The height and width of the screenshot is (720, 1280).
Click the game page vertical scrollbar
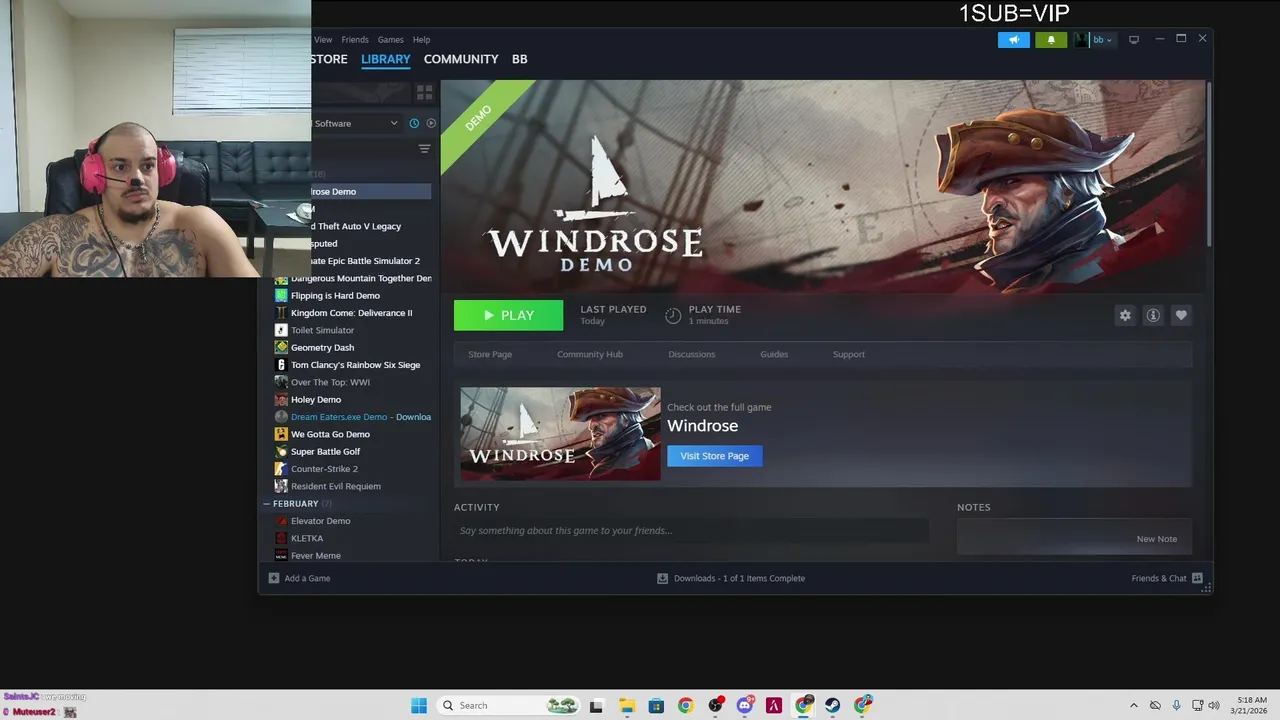pos(1209,165)
